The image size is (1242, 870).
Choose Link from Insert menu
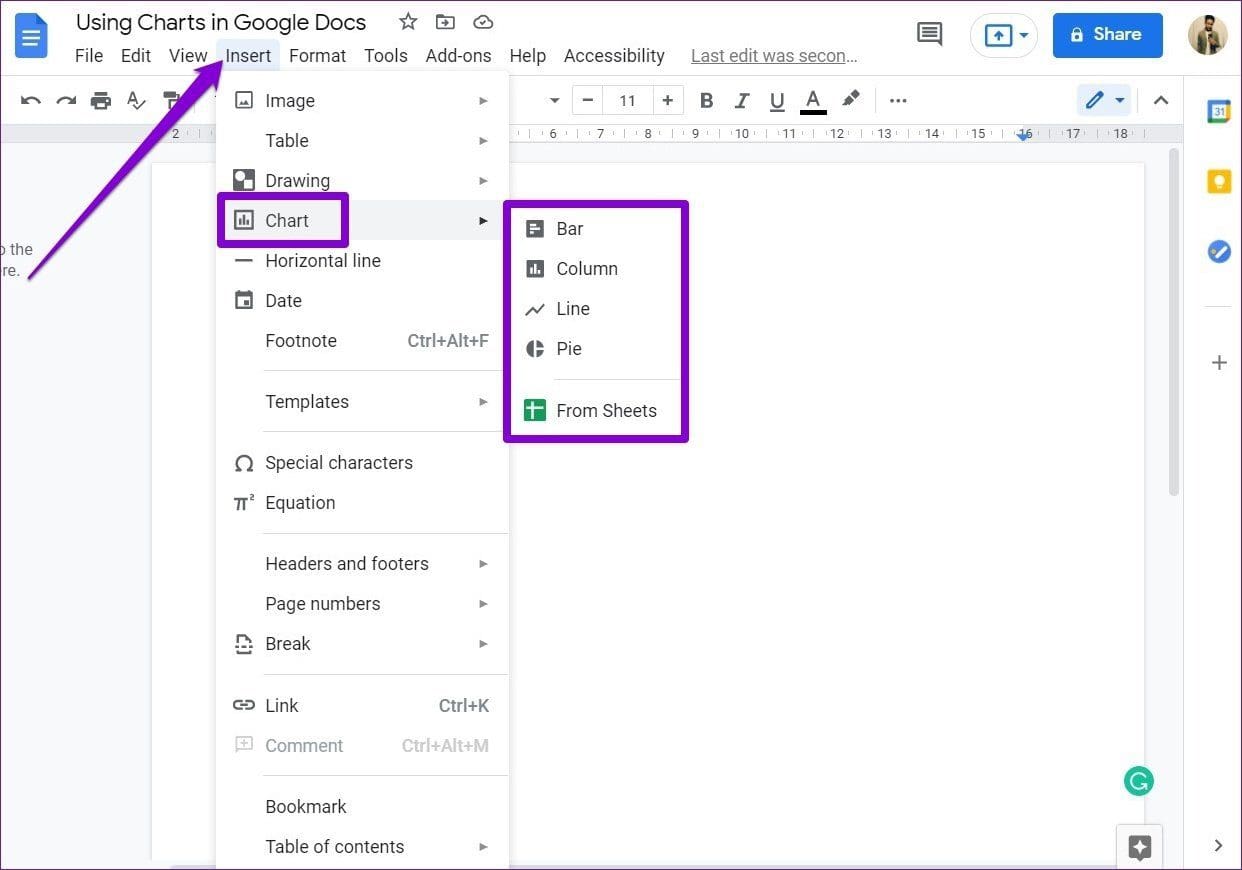tap(362, 705)
